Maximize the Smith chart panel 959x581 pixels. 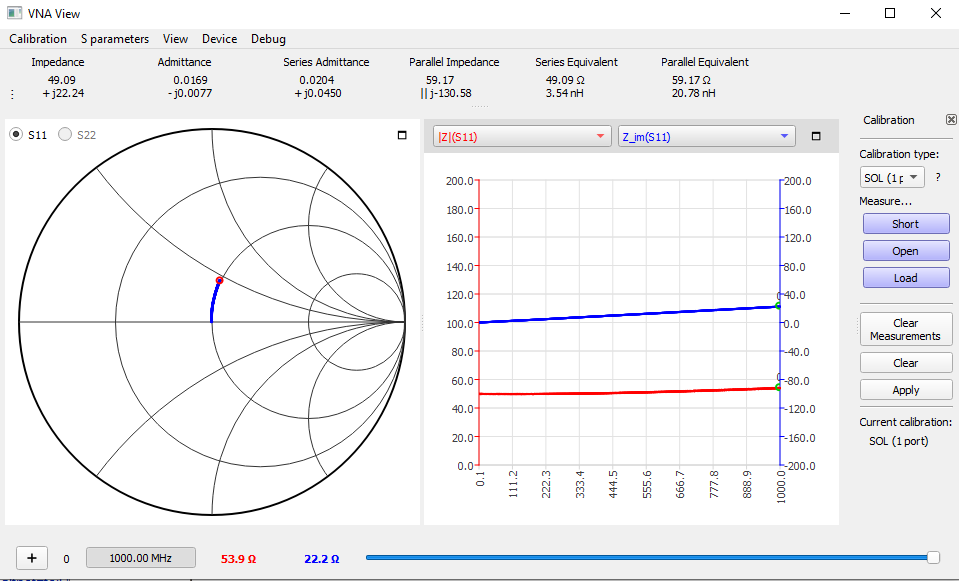pyautogui.click(x=402, y=135)
